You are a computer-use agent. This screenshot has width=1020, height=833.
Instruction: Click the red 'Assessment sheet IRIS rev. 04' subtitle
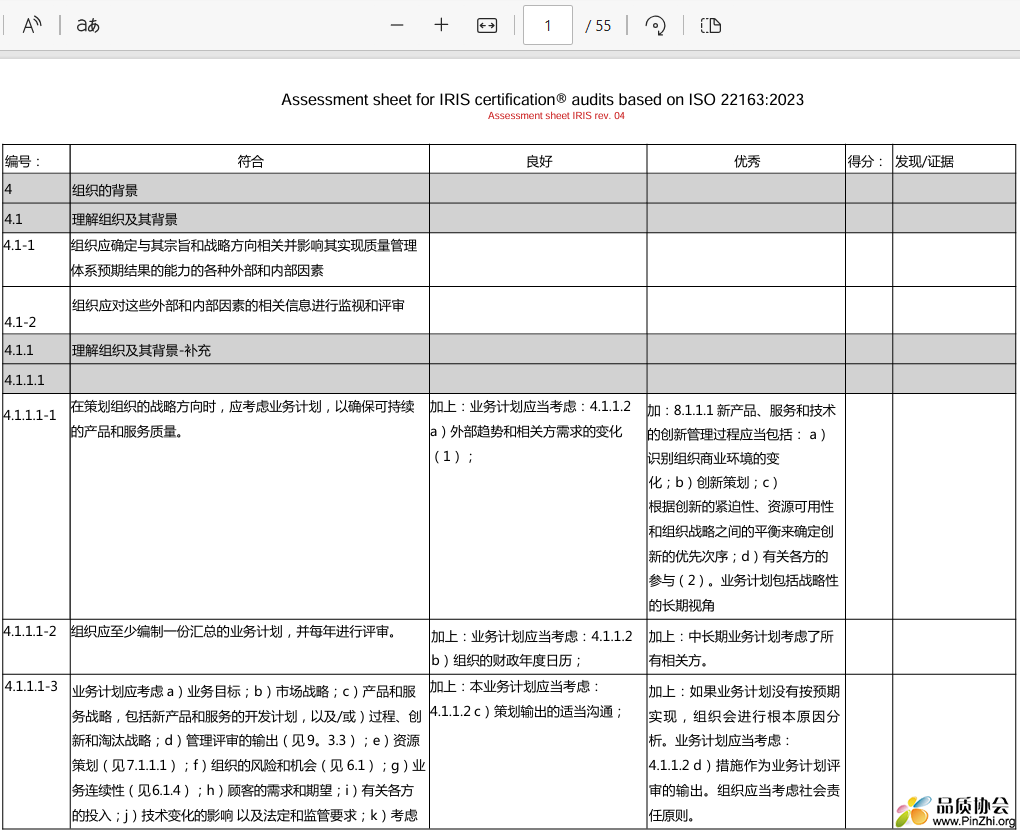(556, 116)
